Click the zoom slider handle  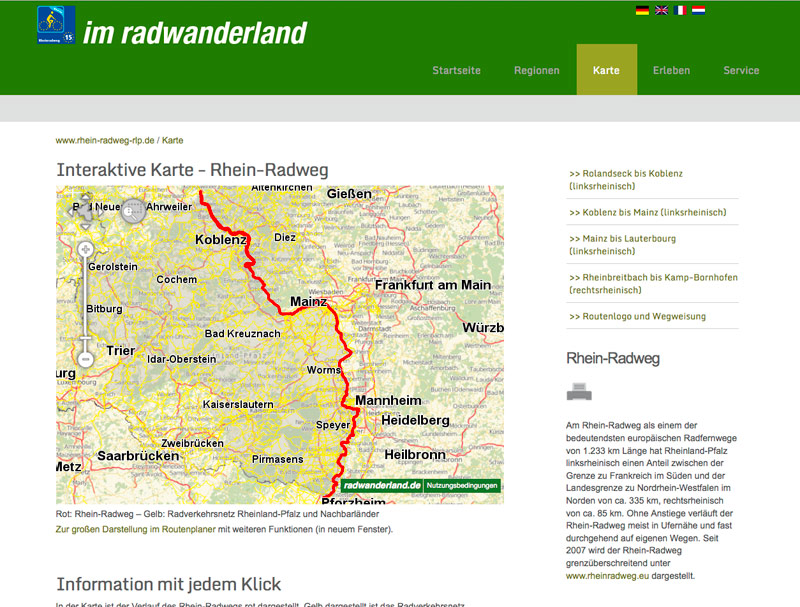click(85, 337)
